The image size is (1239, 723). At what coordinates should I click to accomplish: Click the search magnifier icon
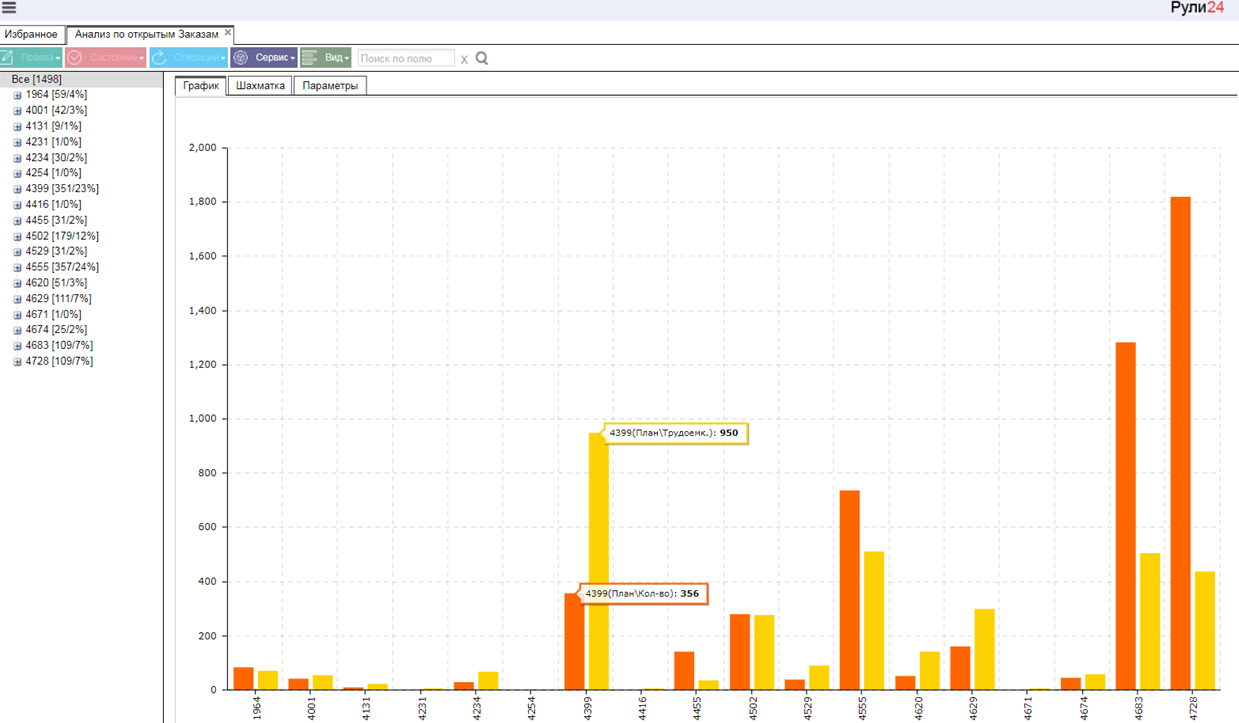[x=482, y=58]
